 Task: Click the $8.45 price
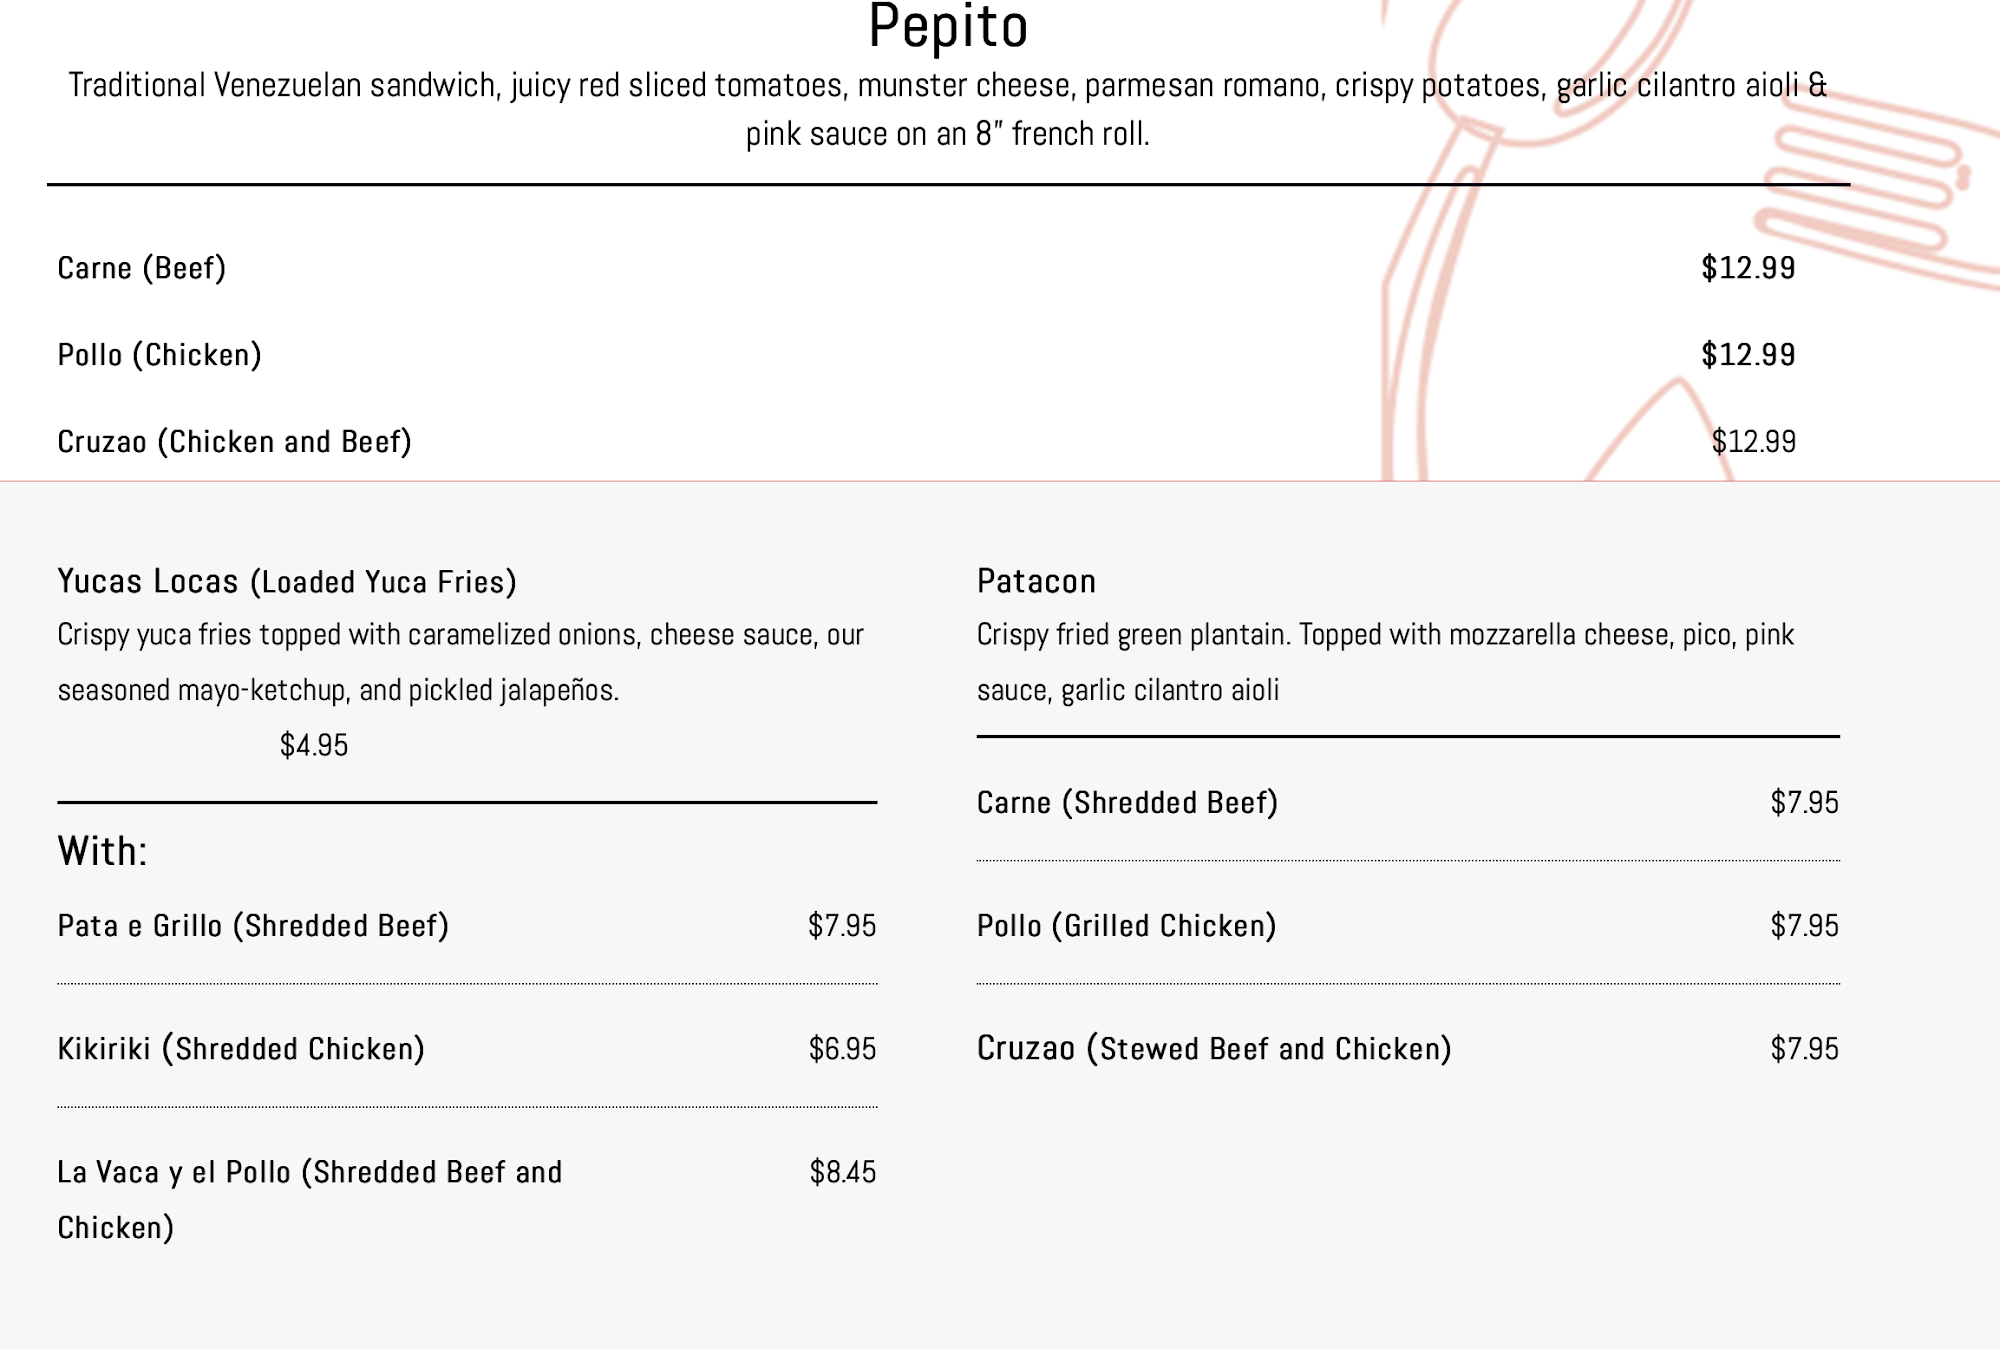(x=842, y=1172)
